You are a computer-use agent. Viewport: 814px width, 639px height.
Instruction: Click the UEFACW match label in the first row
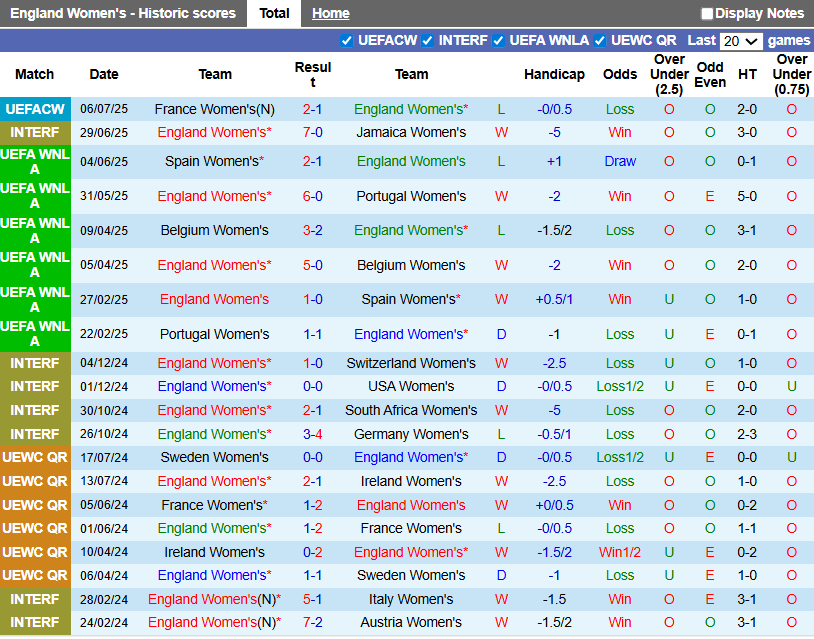(x=35, y=110)
